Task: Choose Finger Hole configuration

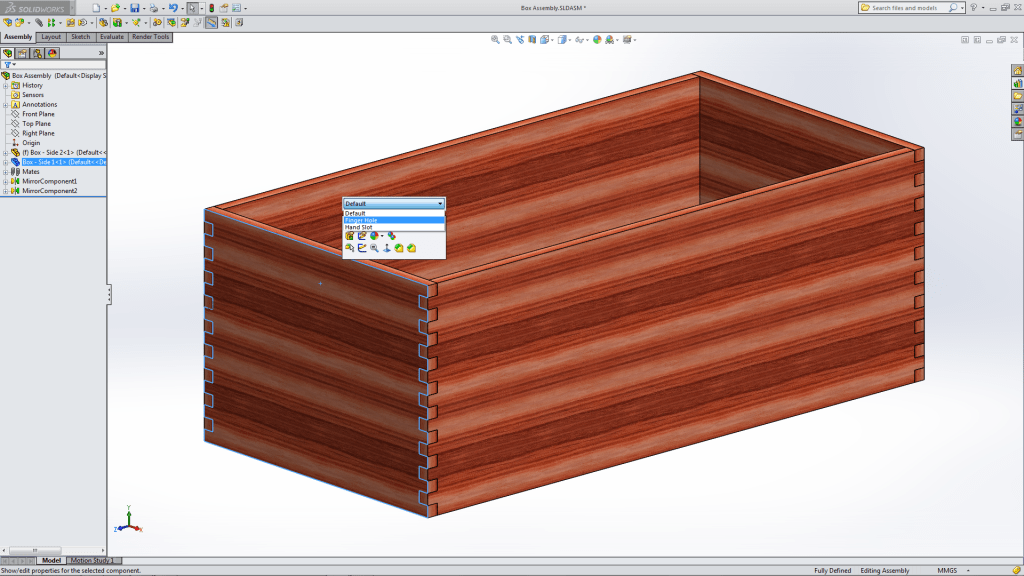Action: click(x=394, y=220)
